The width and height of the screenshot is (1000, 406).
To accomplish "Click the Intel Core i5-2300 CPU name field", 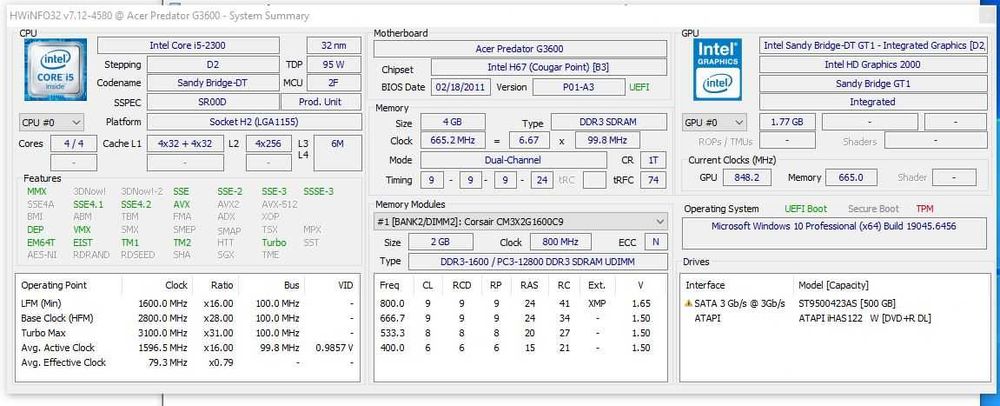I will 188,45.
